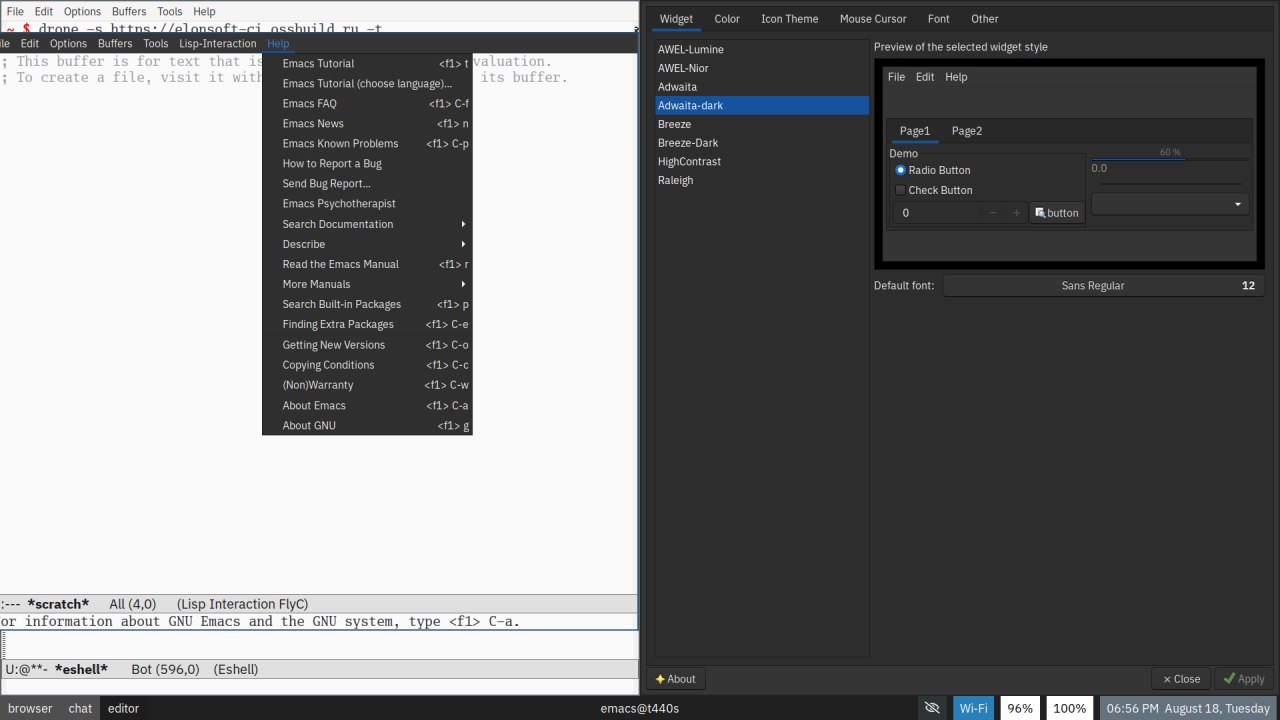Click the 96% battery indicator in taskbar
This screenshot has width=1280, height=720.
[1020, 708]
